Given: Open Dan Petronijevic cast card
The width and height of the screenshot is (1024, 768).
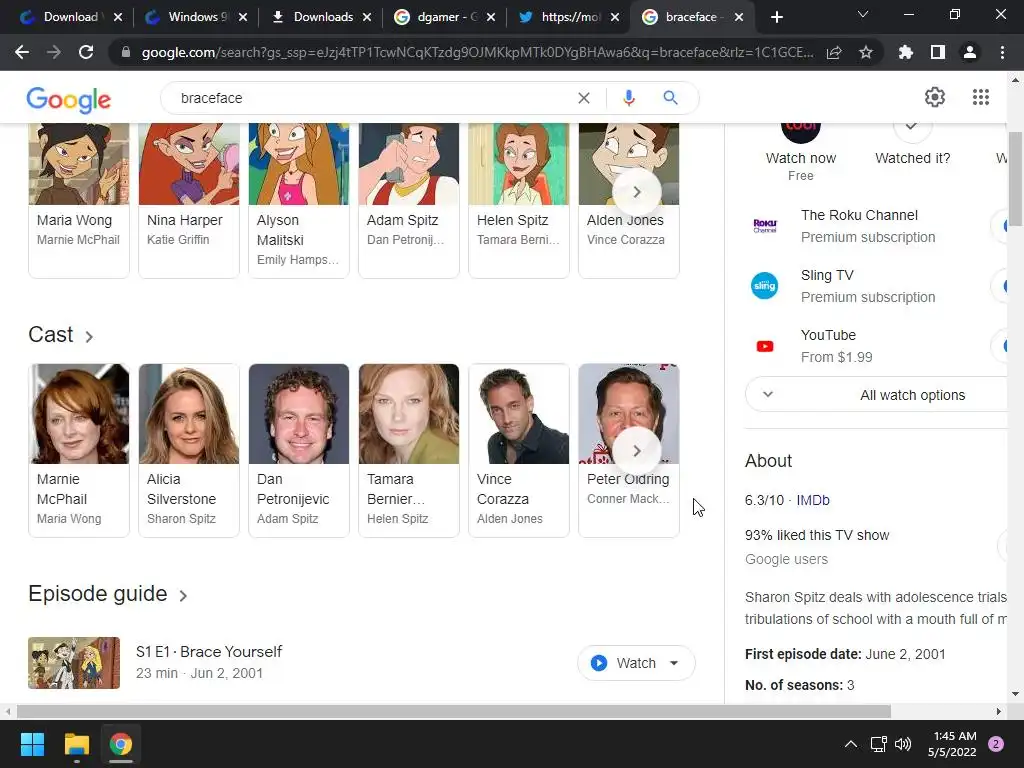Looking at the screenshot, I should (298, 451).
